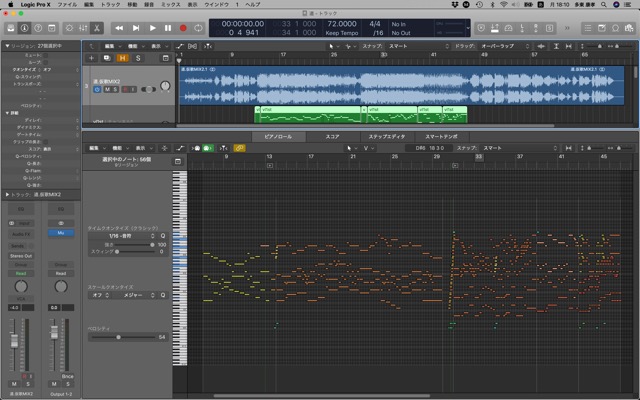This screenshot has height=400, width=640.
Task: Toggle global Solo (S) button in track header
Action: (138, 58)
